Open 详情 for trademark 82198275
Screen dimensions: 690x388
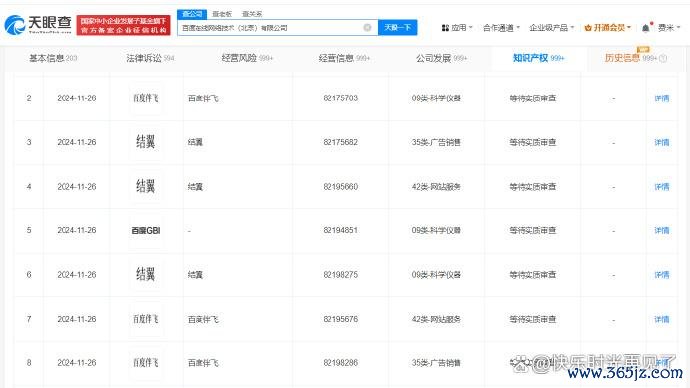(x=661, y=275)
